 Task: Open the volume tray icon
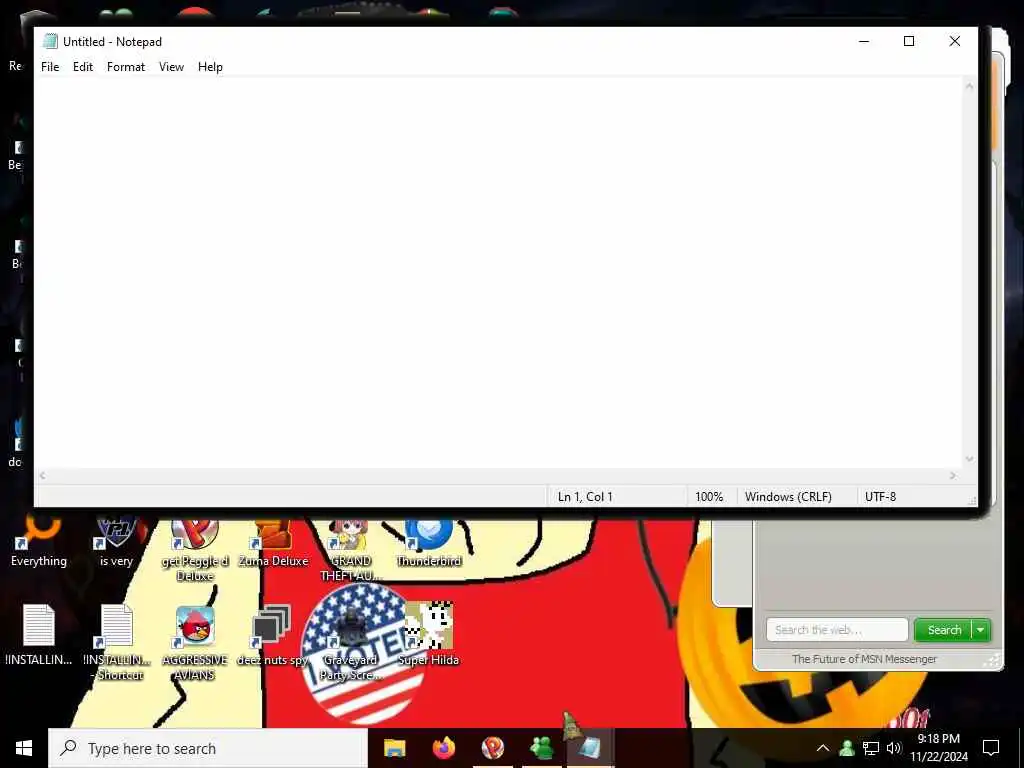click(894, 748)
